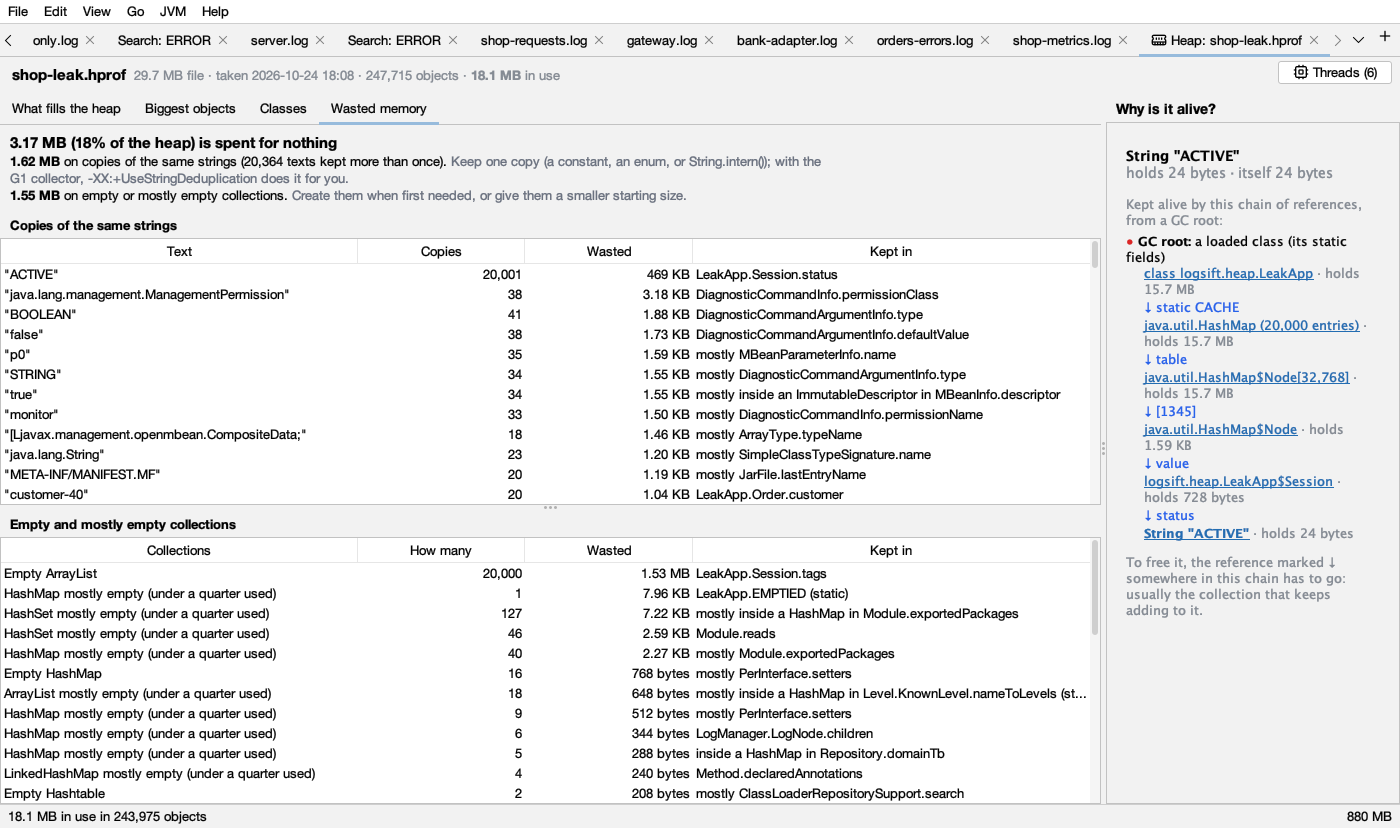Close the only.log tab
The image size is (1400, 828).
click(90, 41)
